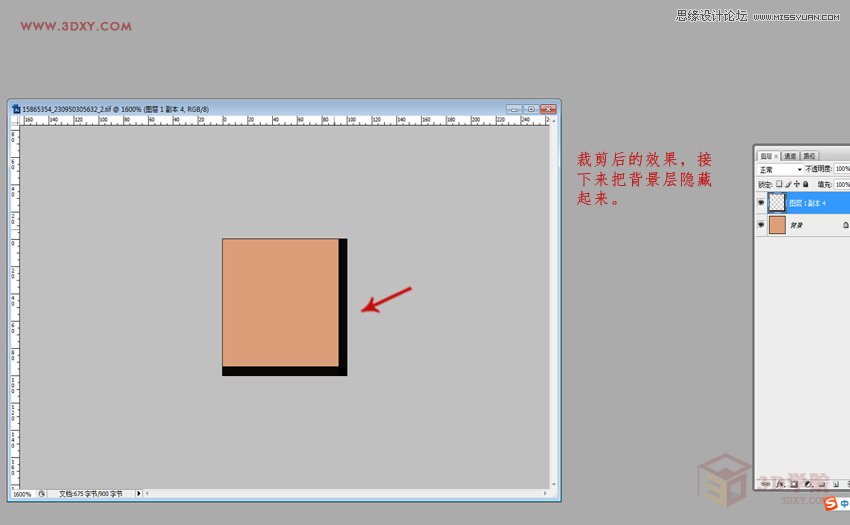Click the horizontal scrollbar right arrow
The image size is (850, 525).
[545, 494]
